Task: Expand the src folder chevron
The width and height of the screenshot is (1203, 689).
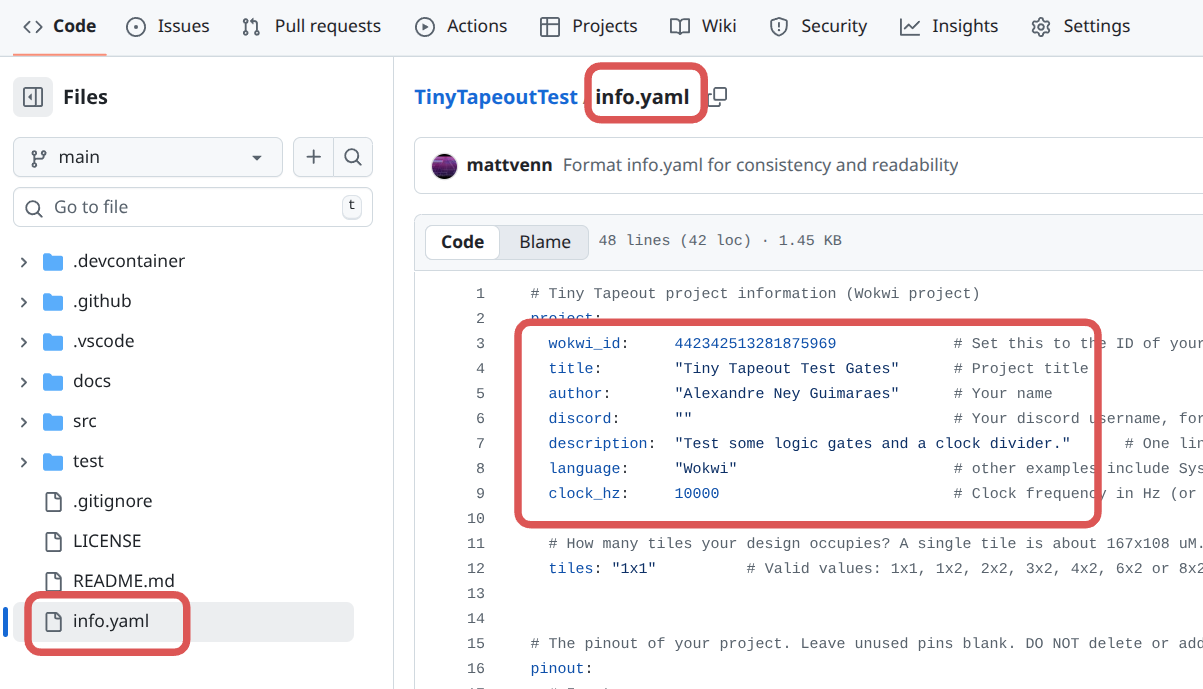Action: click(24, 421)
